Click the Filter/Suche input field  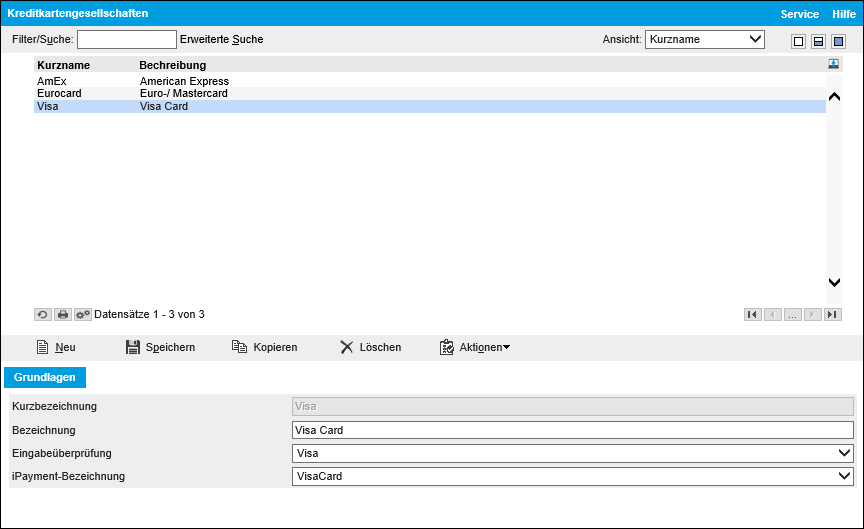pyautogui.click(x=126, y=40)
